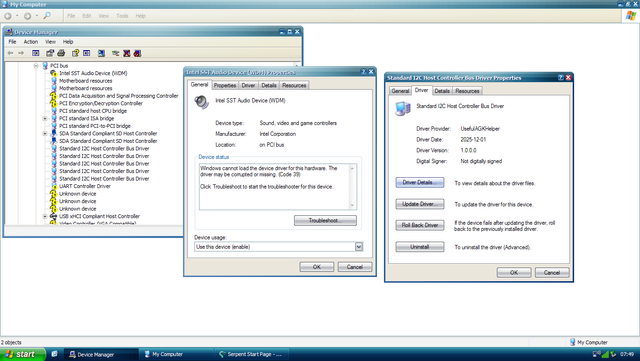Open Properties via the Device Manager toolbar icon
This screenshot has height=361, width=640.
point(50,53)
